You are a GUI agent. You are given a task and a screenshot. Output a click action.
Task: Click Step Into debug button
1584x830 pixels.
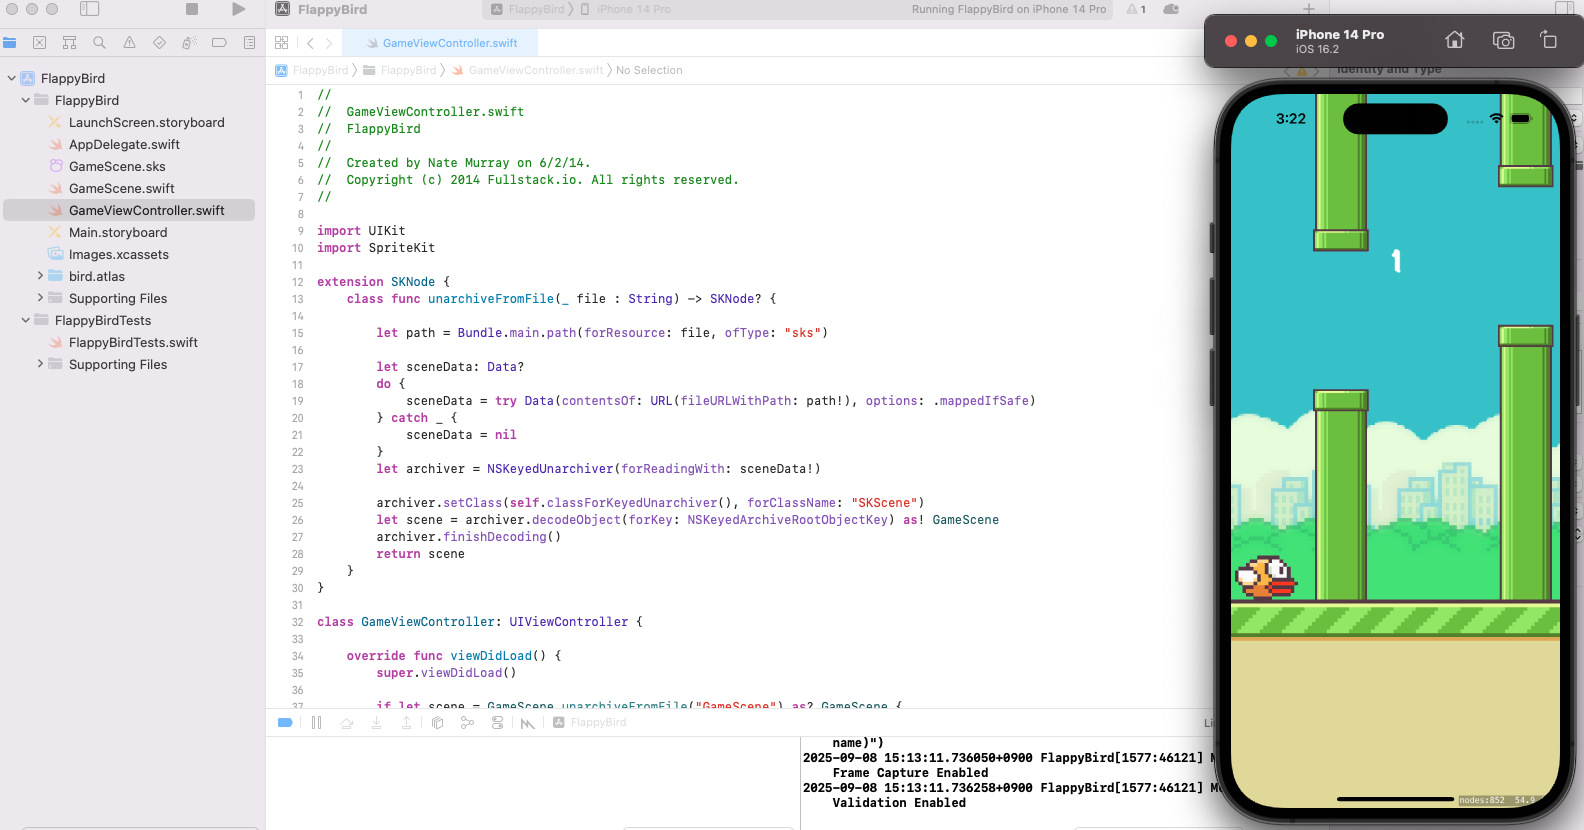click(377, 722)
